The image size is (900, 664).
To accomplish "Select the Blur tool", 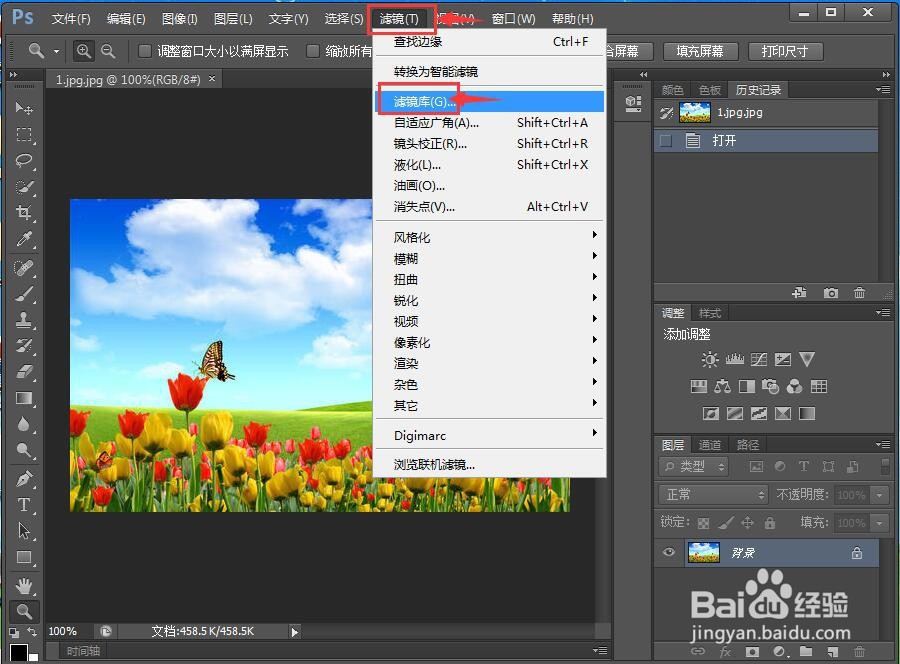I will tap(24, 424).
